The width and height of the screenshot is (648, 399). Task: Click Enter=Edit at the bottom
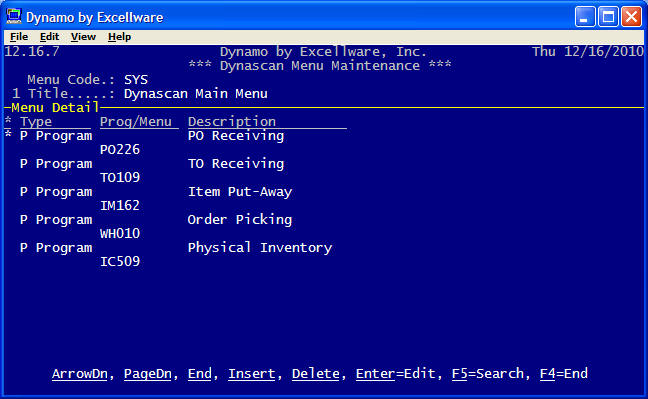(x=395, y=374)
